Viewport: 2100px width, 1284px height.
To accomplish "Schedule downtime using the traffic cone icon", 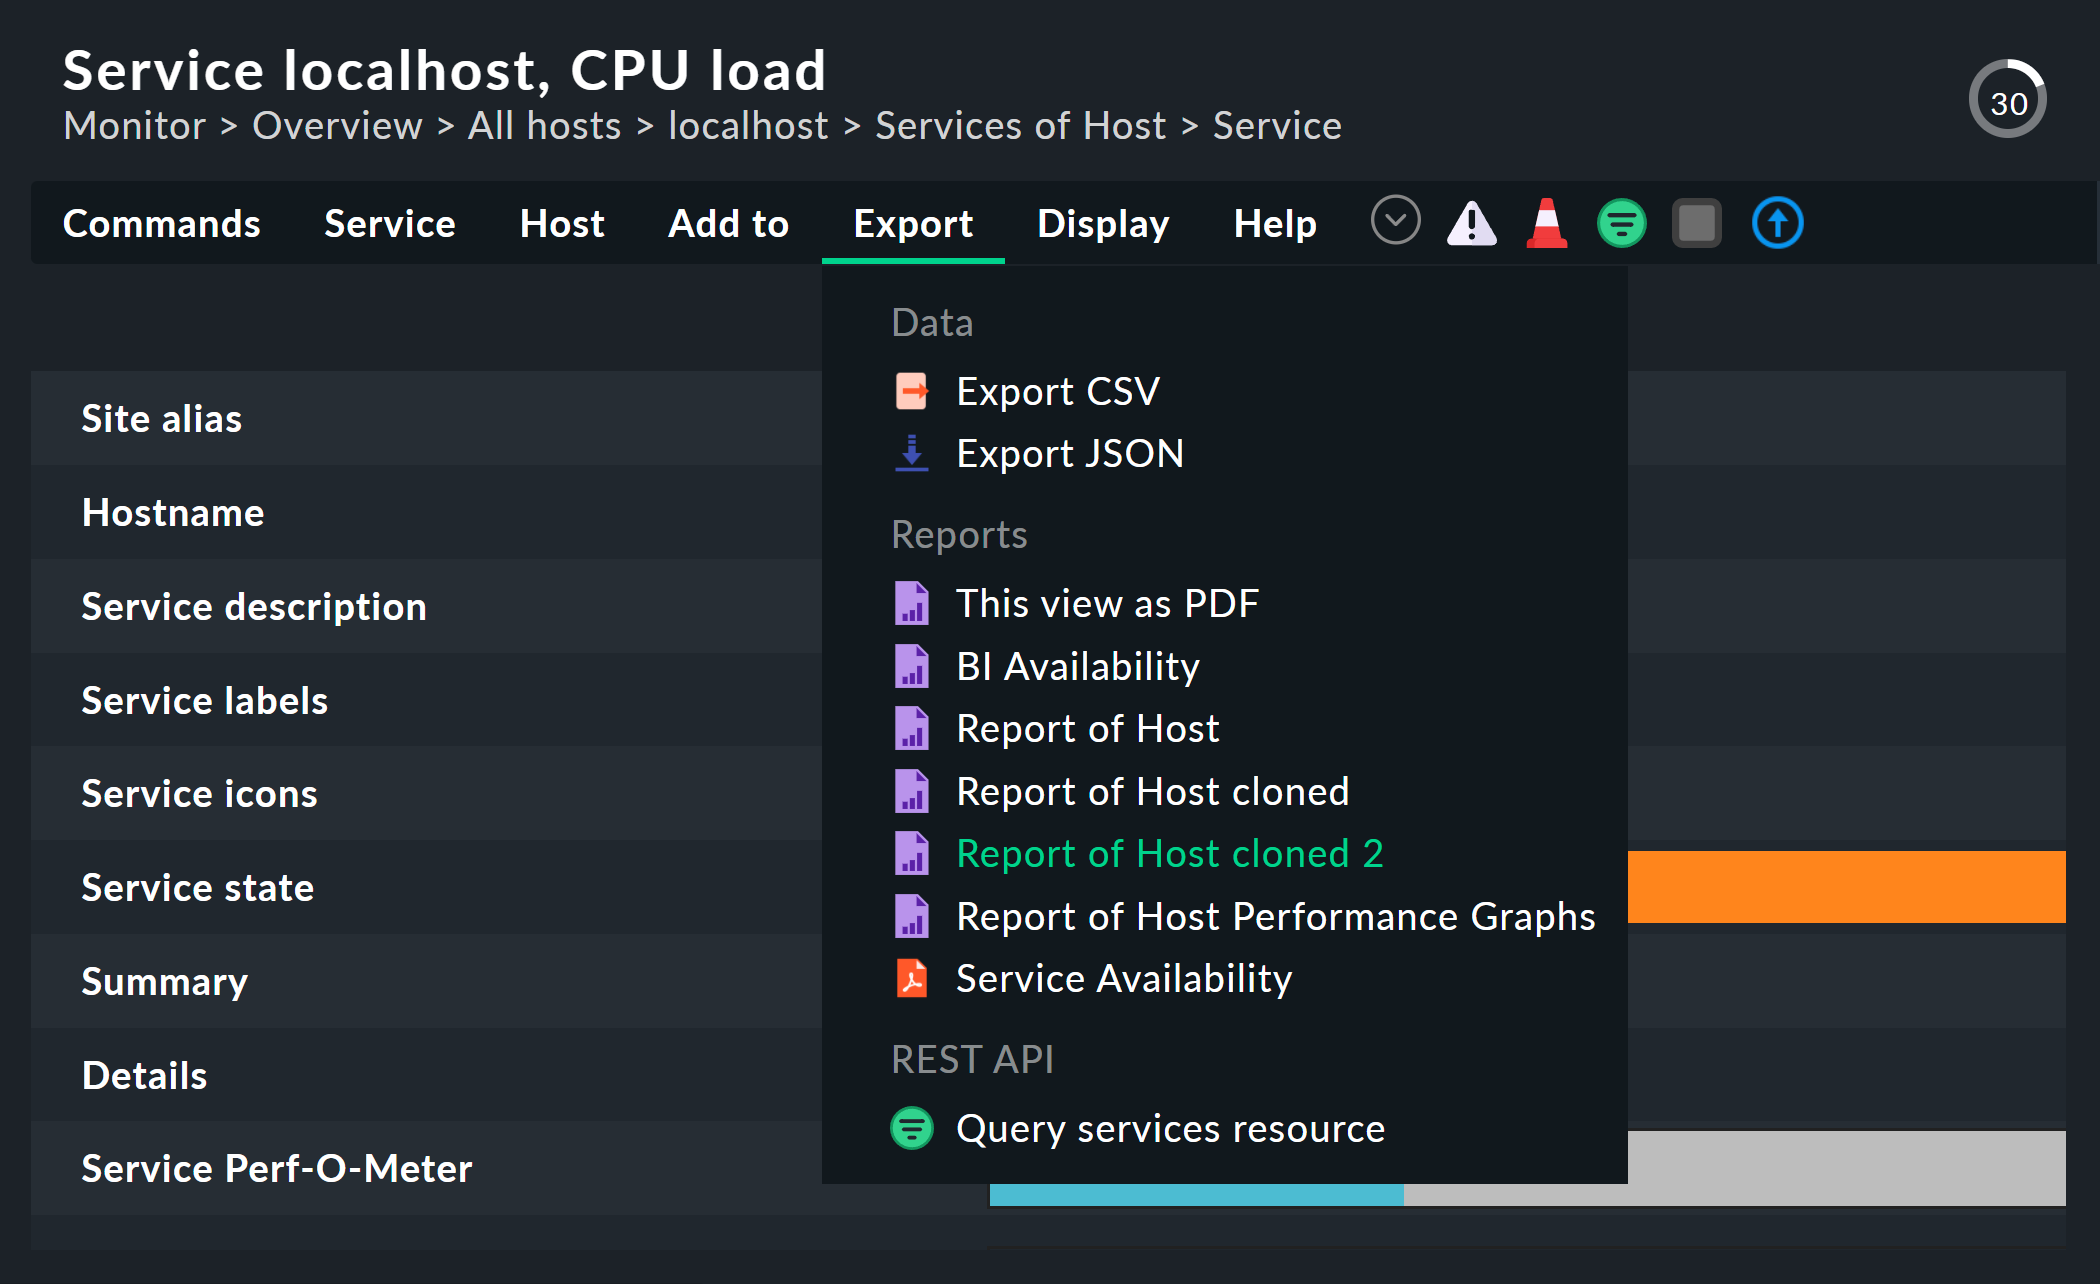I will tap(1546, 223).
